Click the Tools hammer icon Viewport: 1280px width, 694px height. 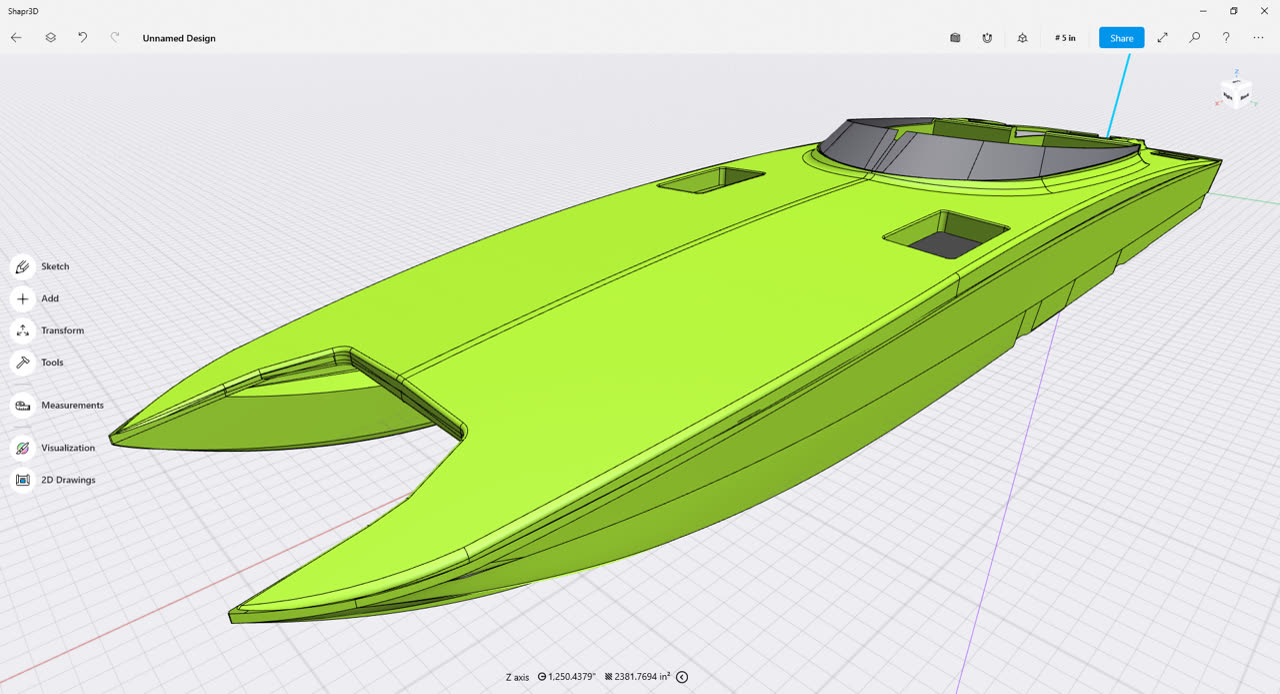pos(22,362)
